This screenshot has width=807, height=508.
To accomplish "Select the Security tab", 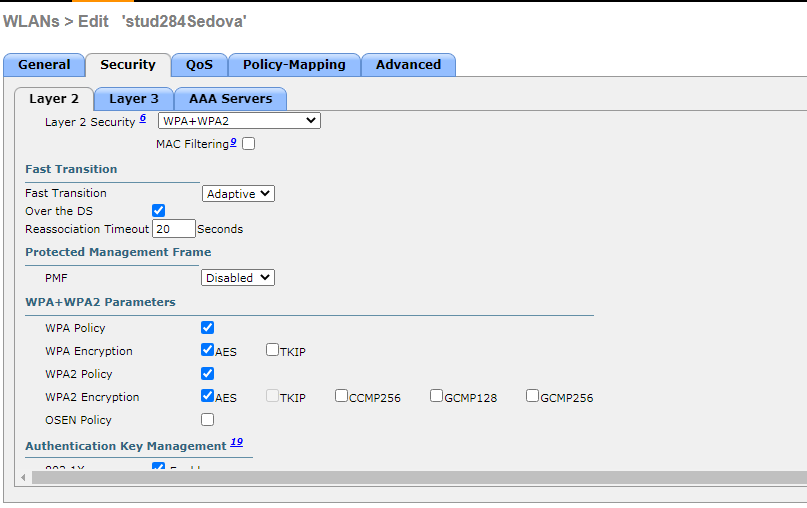I will [x=128, y=65].
